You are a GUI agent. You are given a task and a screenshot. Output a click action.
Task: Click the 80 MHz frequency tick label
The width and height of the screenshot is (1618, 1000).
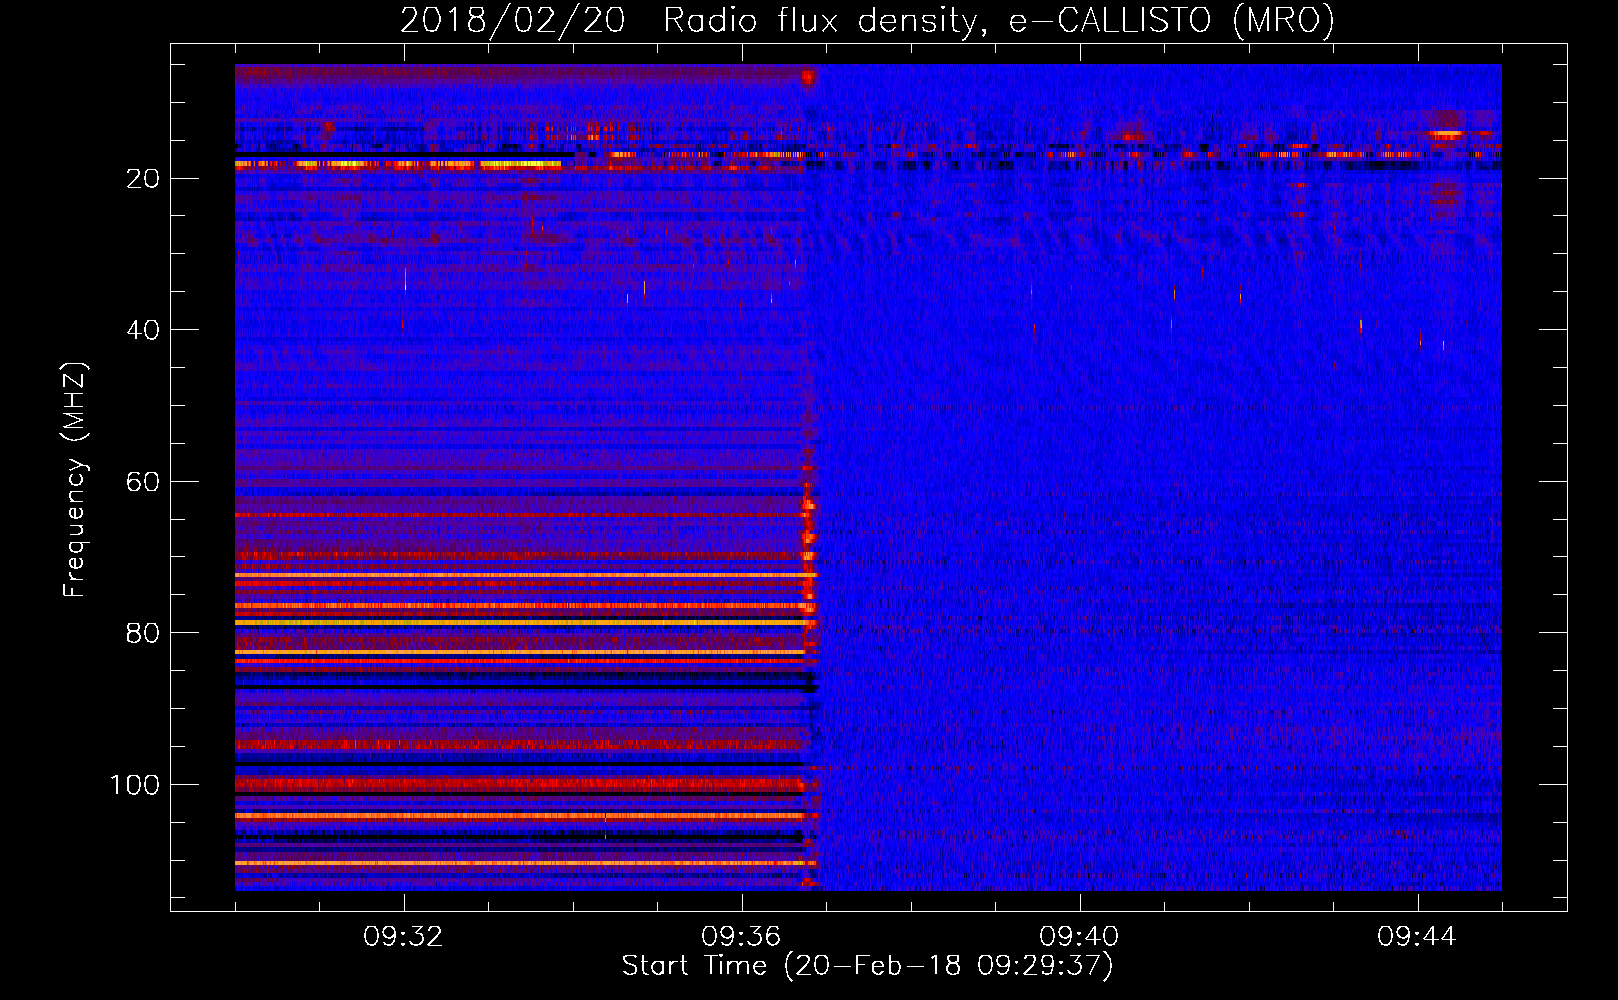click(x=144, y=633)
